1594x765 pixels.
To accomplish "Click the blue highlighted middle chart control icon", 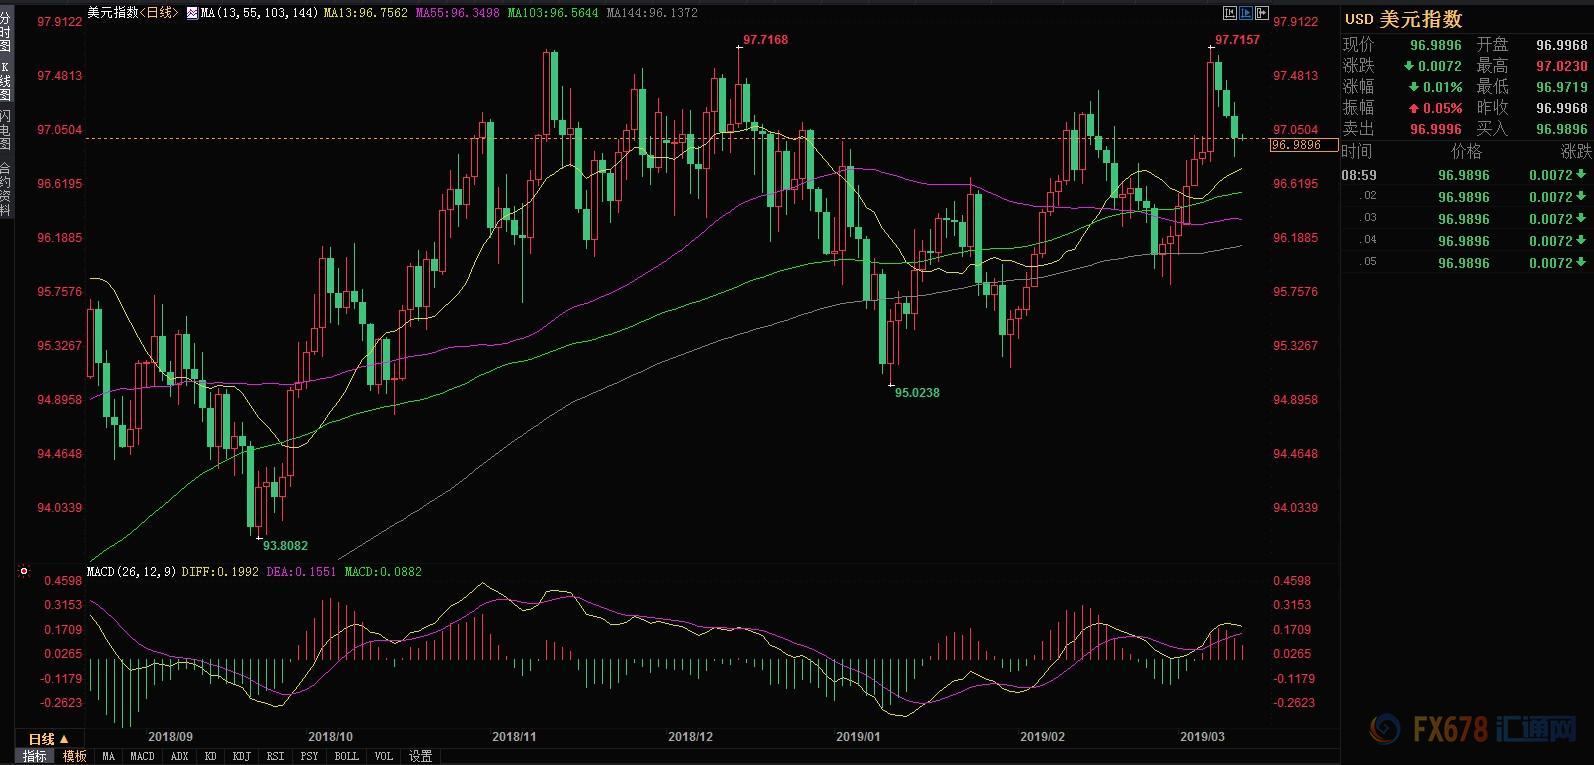I will (x=1245, y=13).
